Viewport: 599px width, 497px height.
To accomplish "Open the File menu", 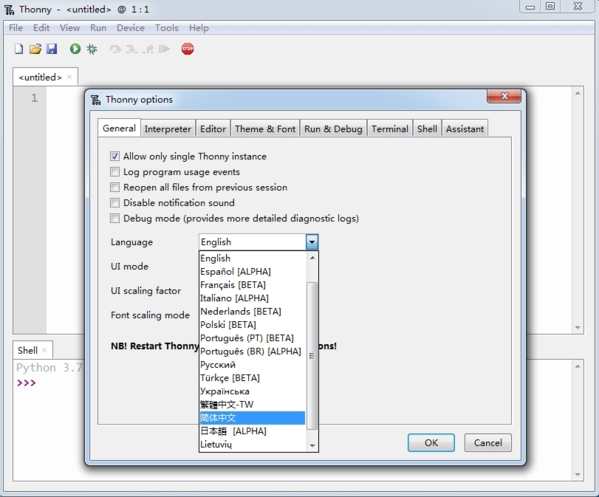I will [x=16, y=28].
